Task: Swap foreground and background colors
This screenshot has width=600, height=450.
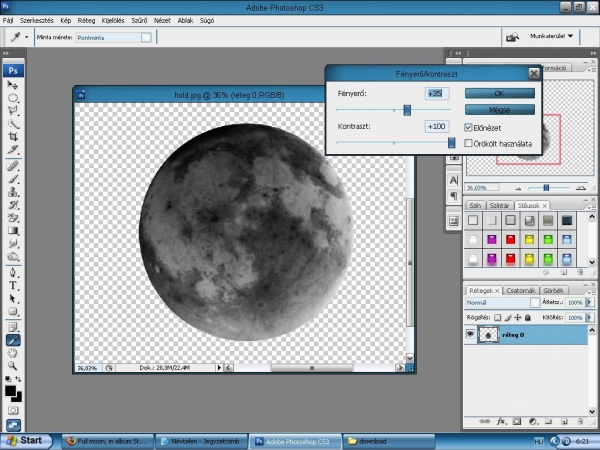Action: [x=18, y=379]
